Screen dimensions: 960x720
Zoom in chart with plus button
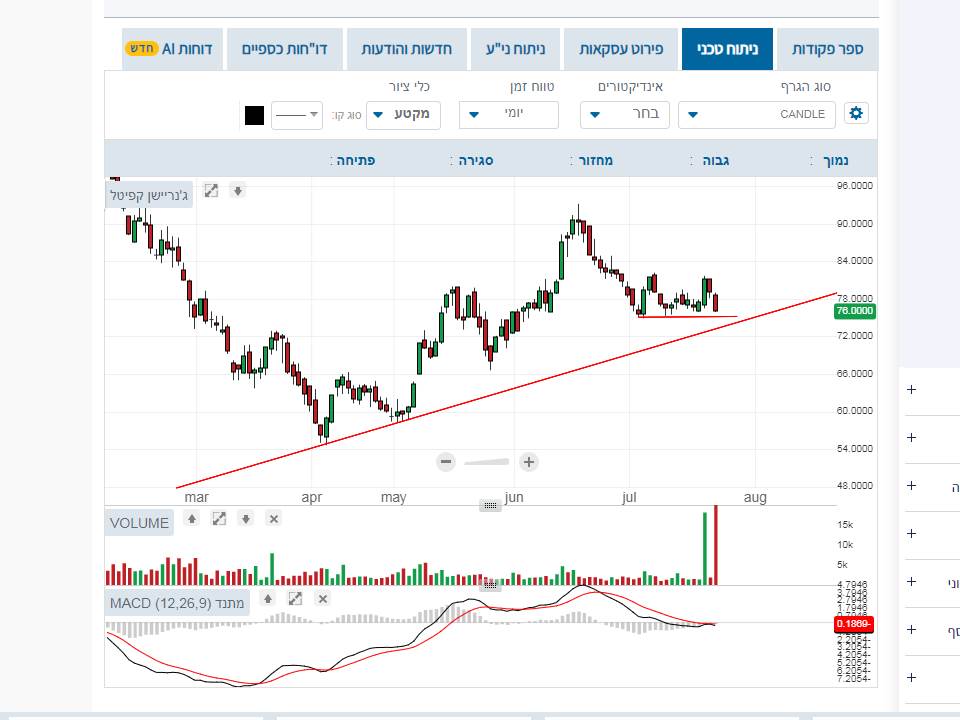pos(529,461)
